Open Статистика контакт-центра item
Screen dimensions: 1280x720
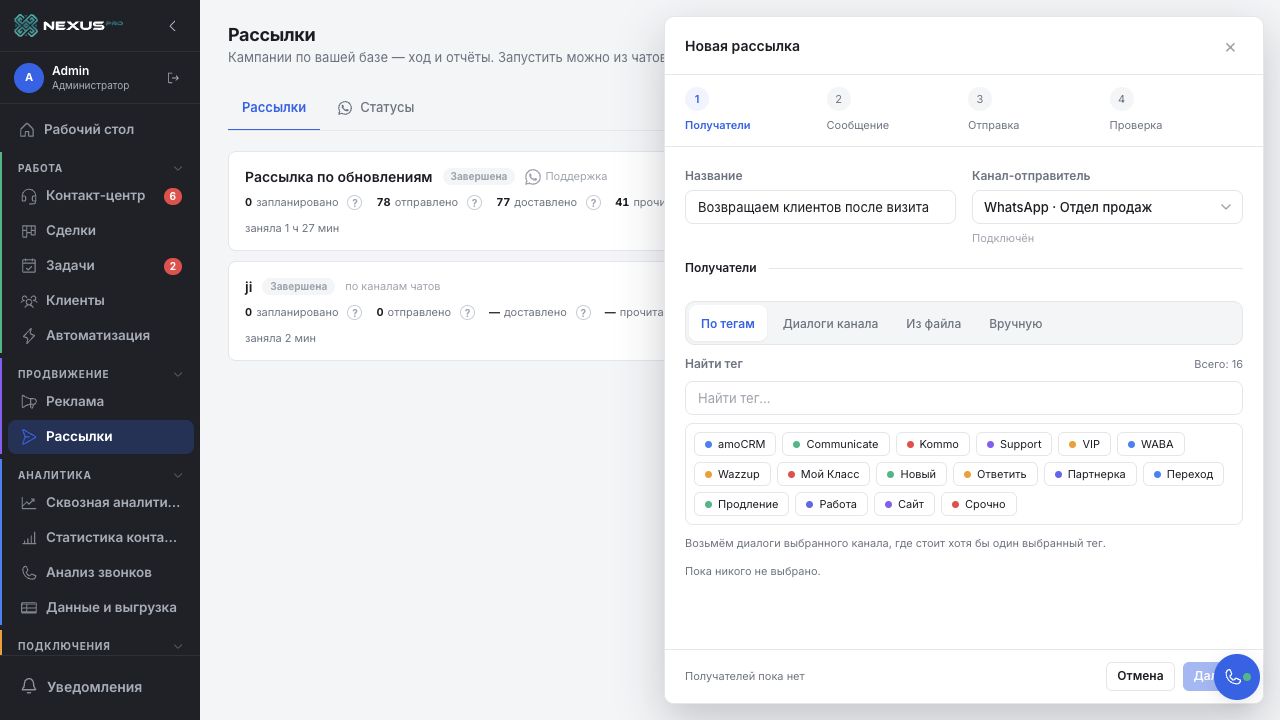click(100, 538)
